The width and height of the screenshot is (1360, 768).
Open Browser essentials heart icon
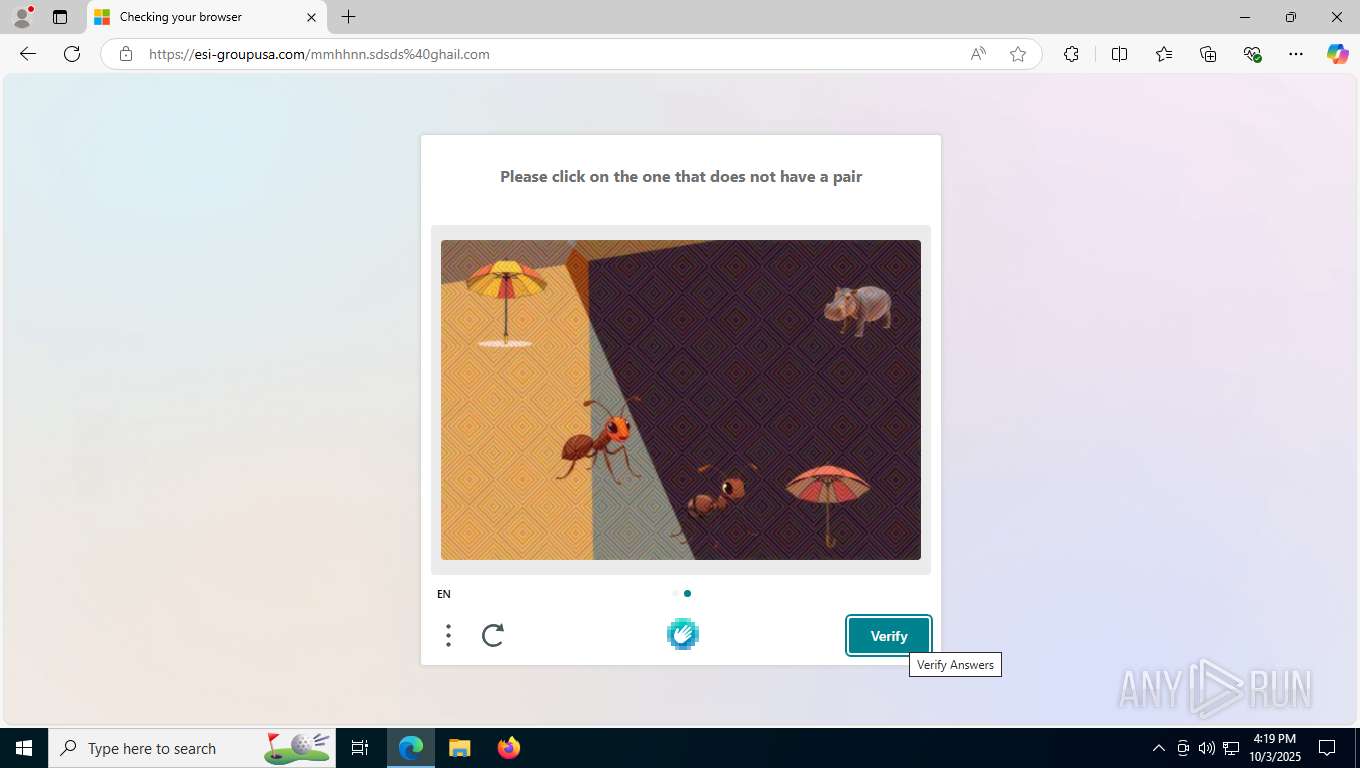point(1252,54)
